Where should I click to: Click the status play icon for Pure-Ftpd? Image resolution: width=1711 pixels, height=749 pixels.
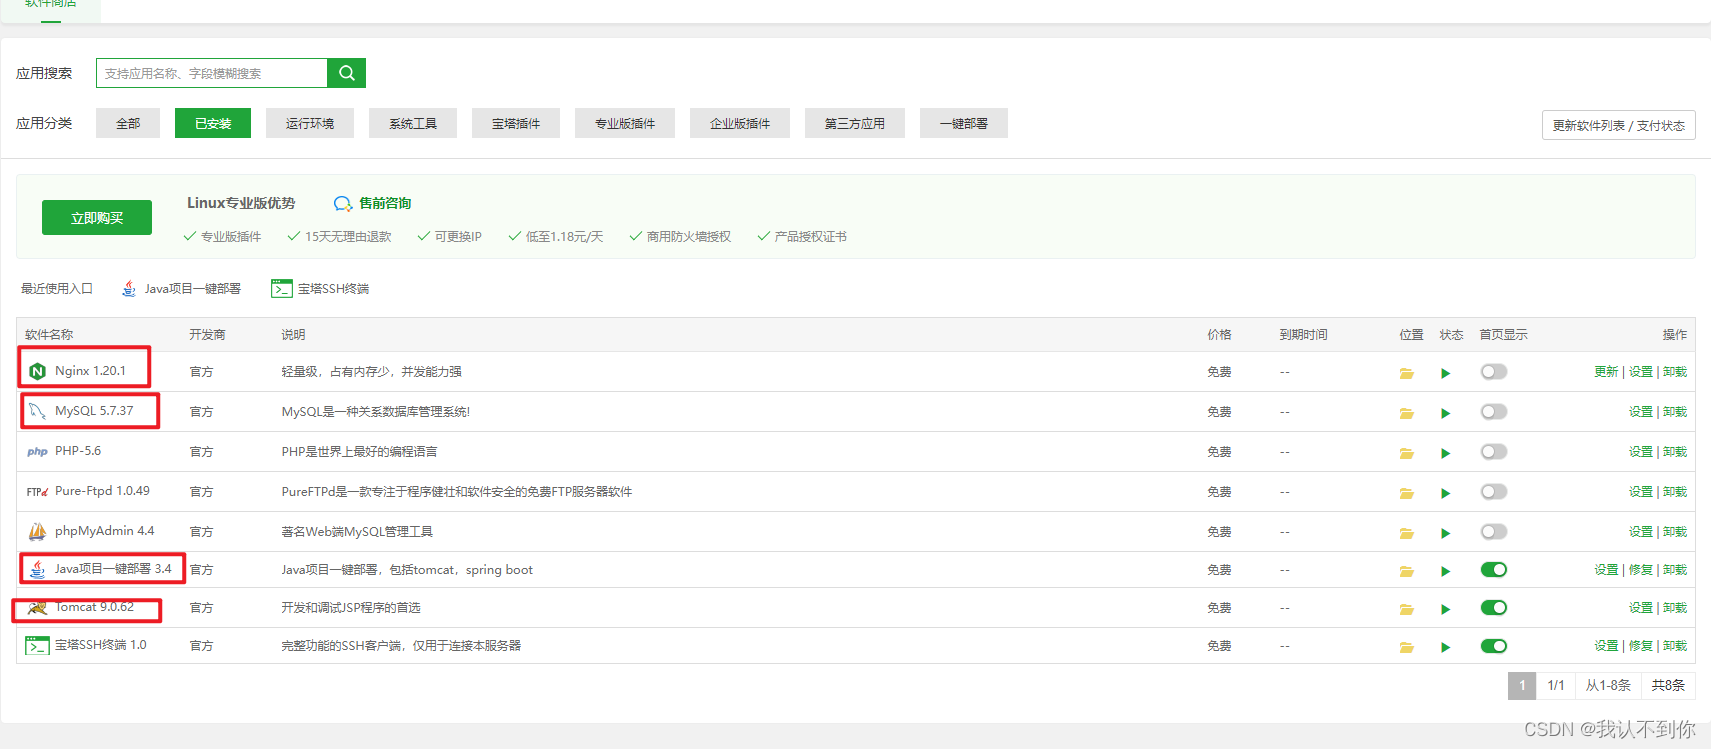click(x=1445, y=493)
